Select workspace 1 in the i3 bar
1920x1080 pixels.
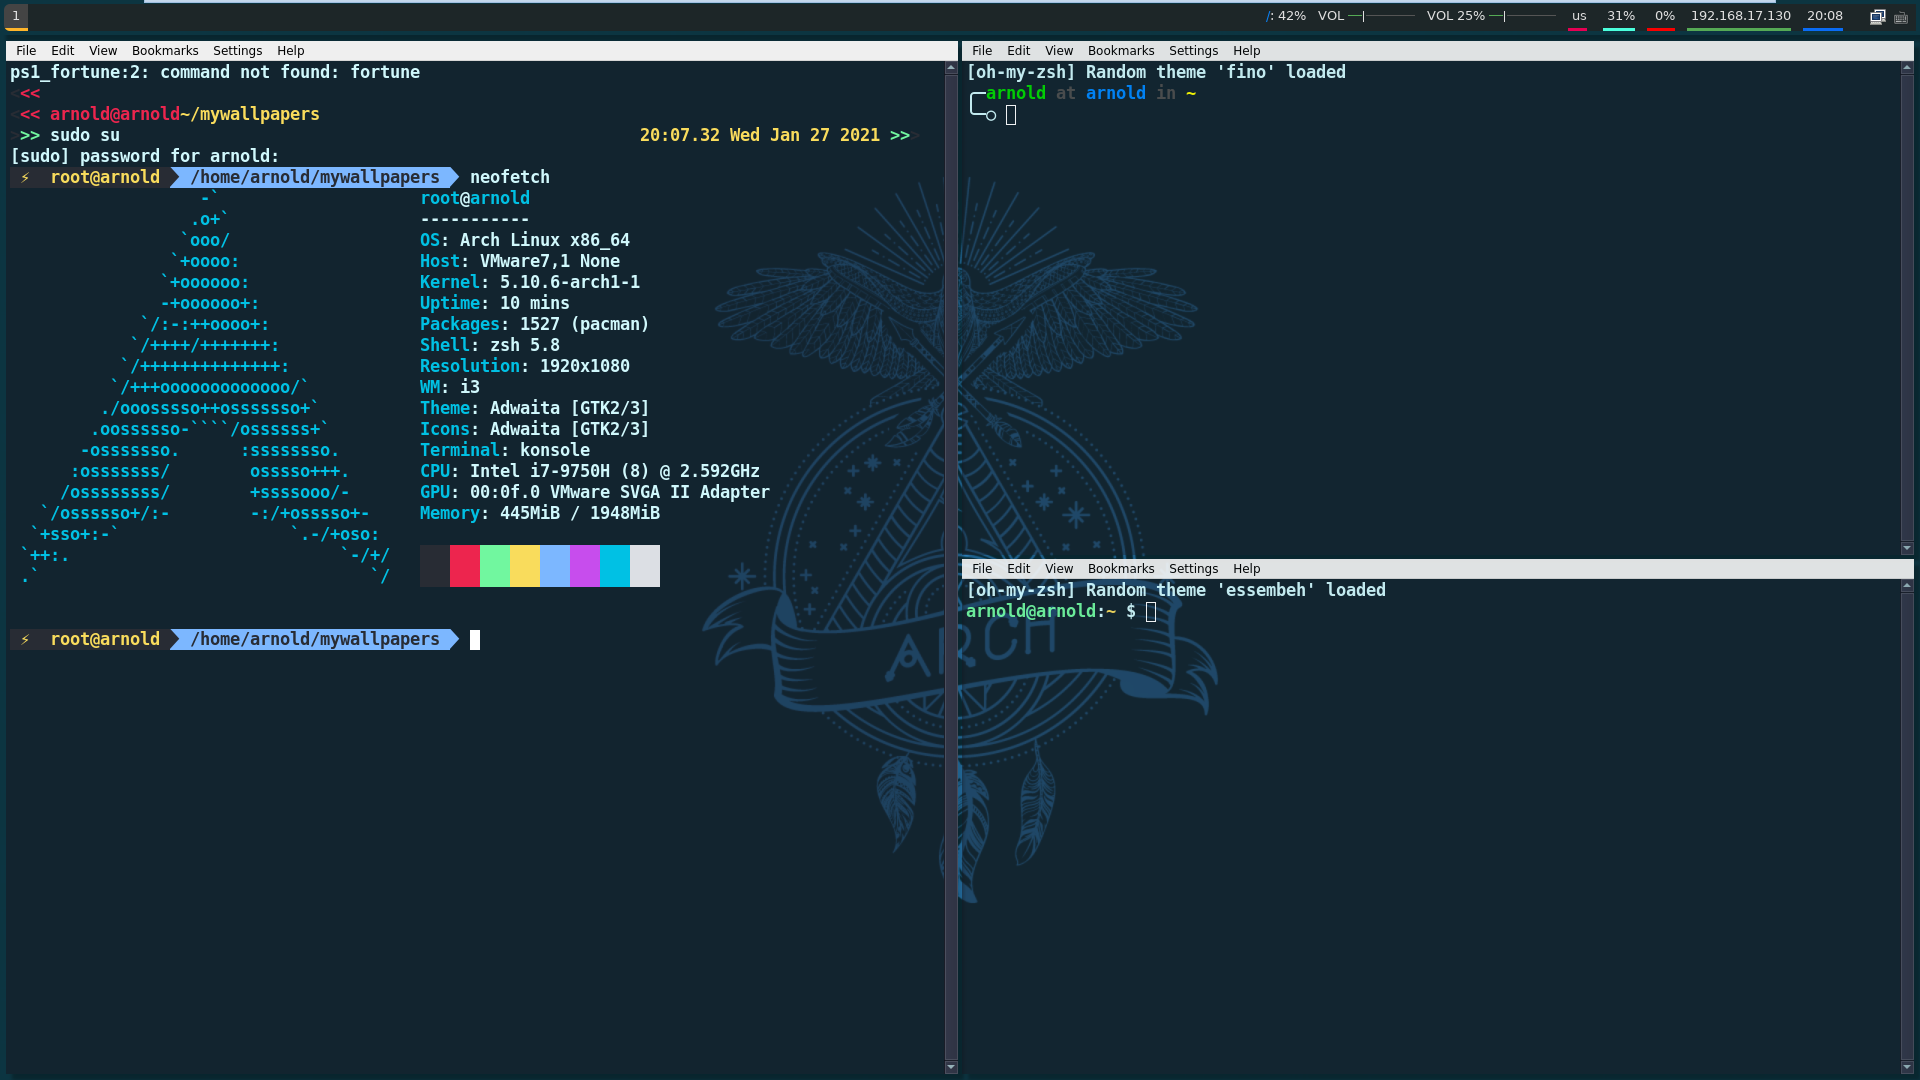(16, 16)
